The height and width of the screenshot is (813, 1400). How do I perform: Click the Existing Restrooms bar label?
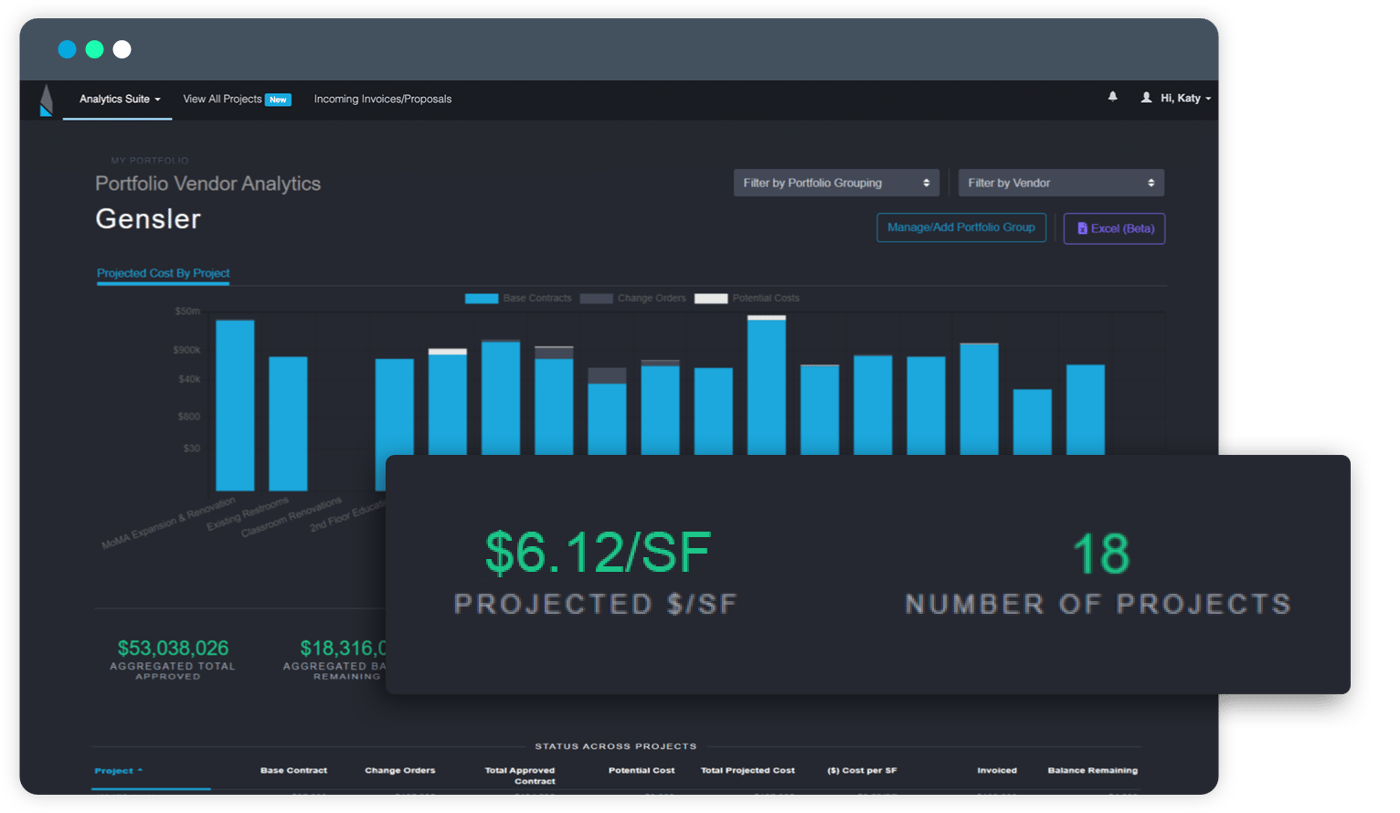pyautogui.click(x=248, y=513)
